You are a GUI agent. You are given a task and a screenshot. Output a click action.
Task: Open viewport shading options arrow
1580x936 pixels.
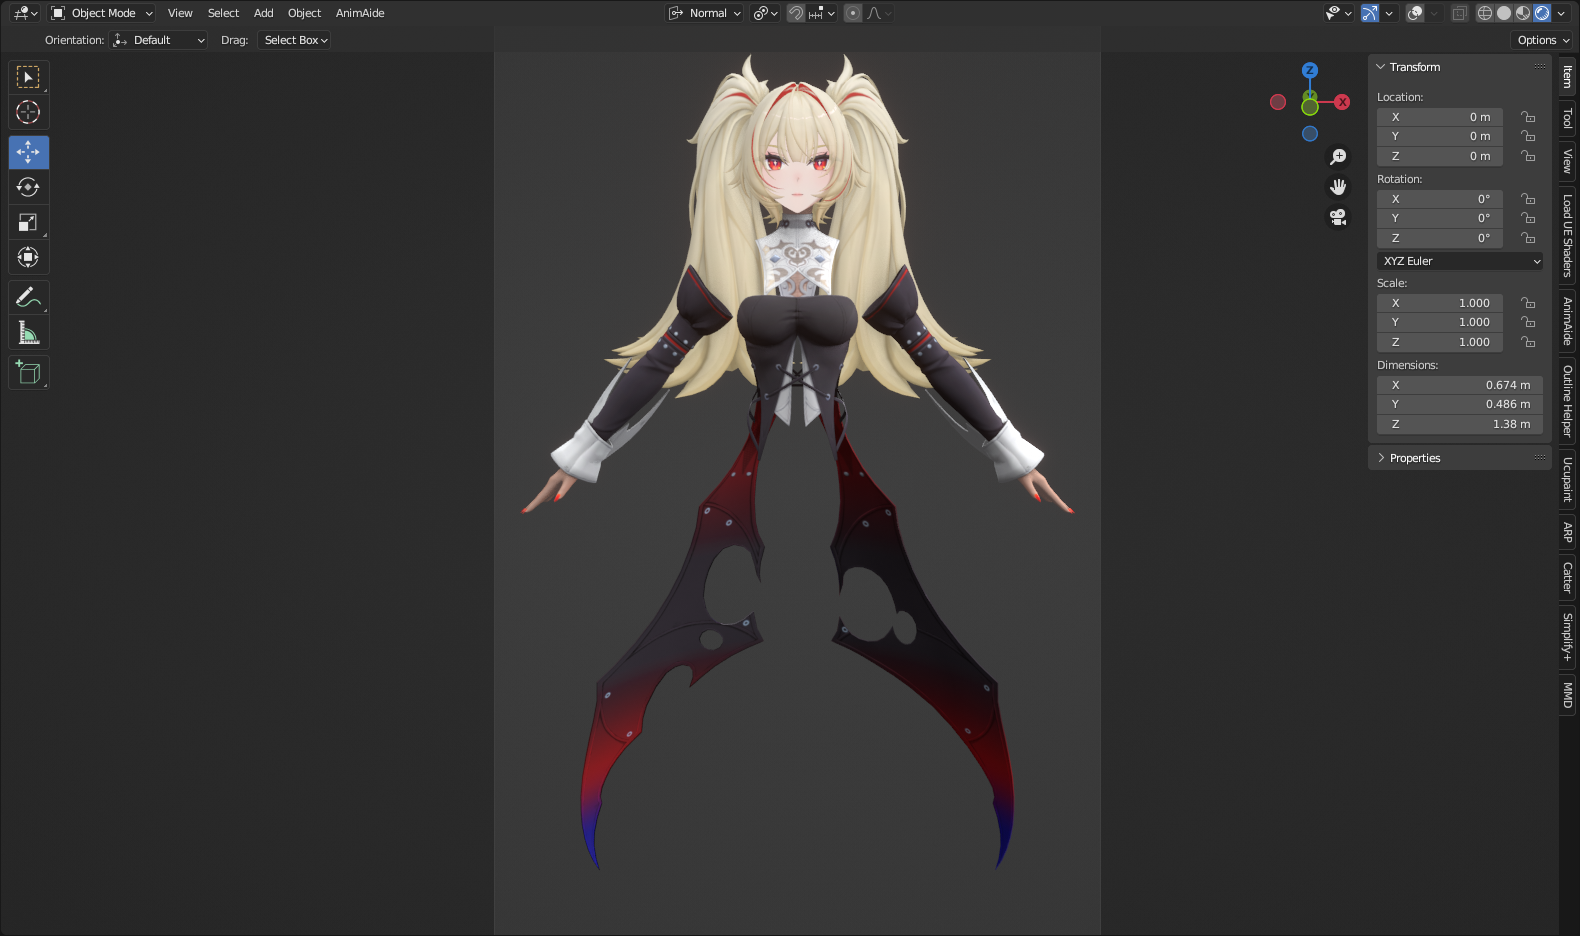(x=1560, y=13)
